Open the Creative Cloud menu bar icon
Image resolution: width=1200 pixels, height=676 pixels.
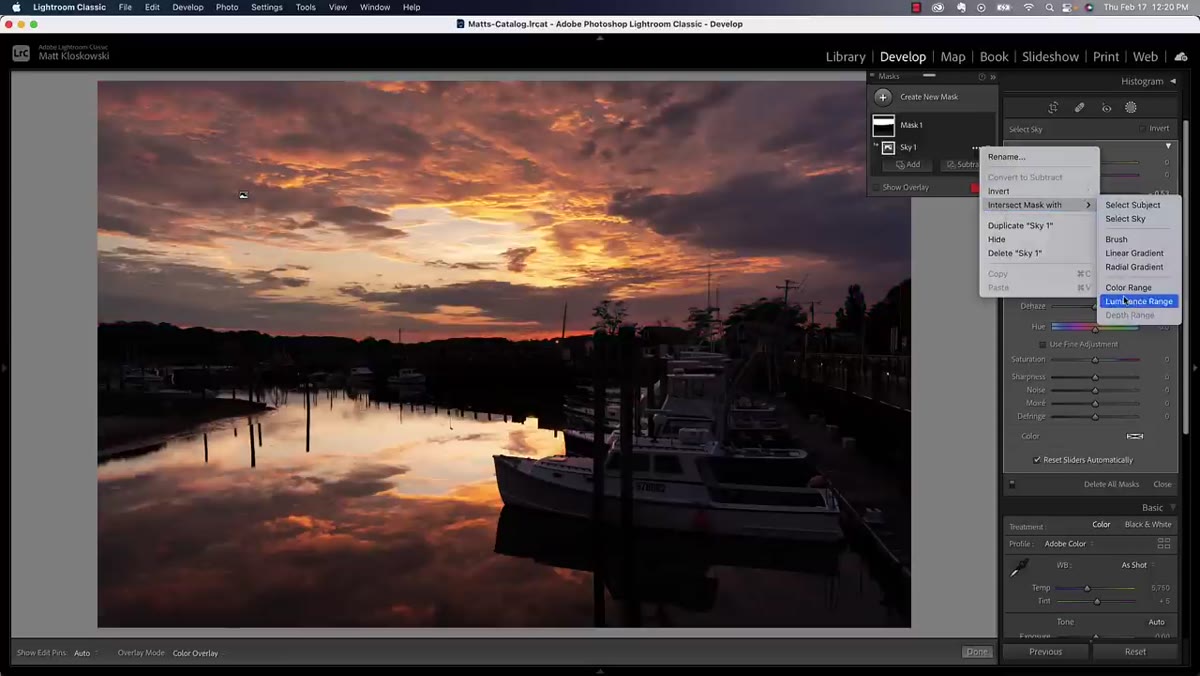click(938, 7)
